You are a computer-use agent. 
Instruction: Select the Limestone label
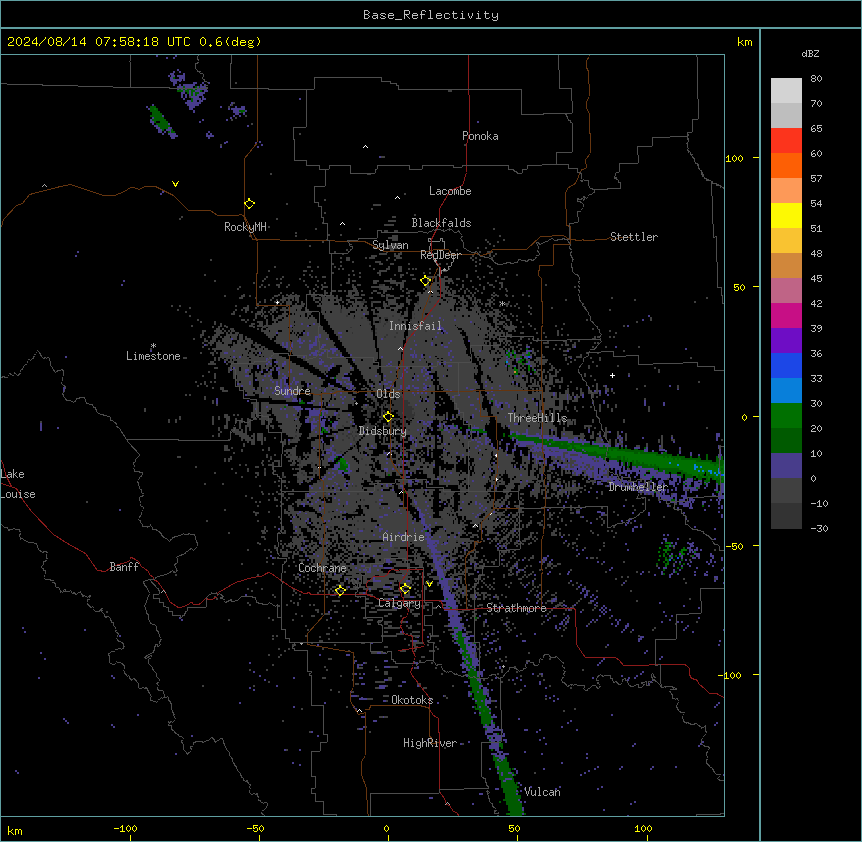coord(153,356)
